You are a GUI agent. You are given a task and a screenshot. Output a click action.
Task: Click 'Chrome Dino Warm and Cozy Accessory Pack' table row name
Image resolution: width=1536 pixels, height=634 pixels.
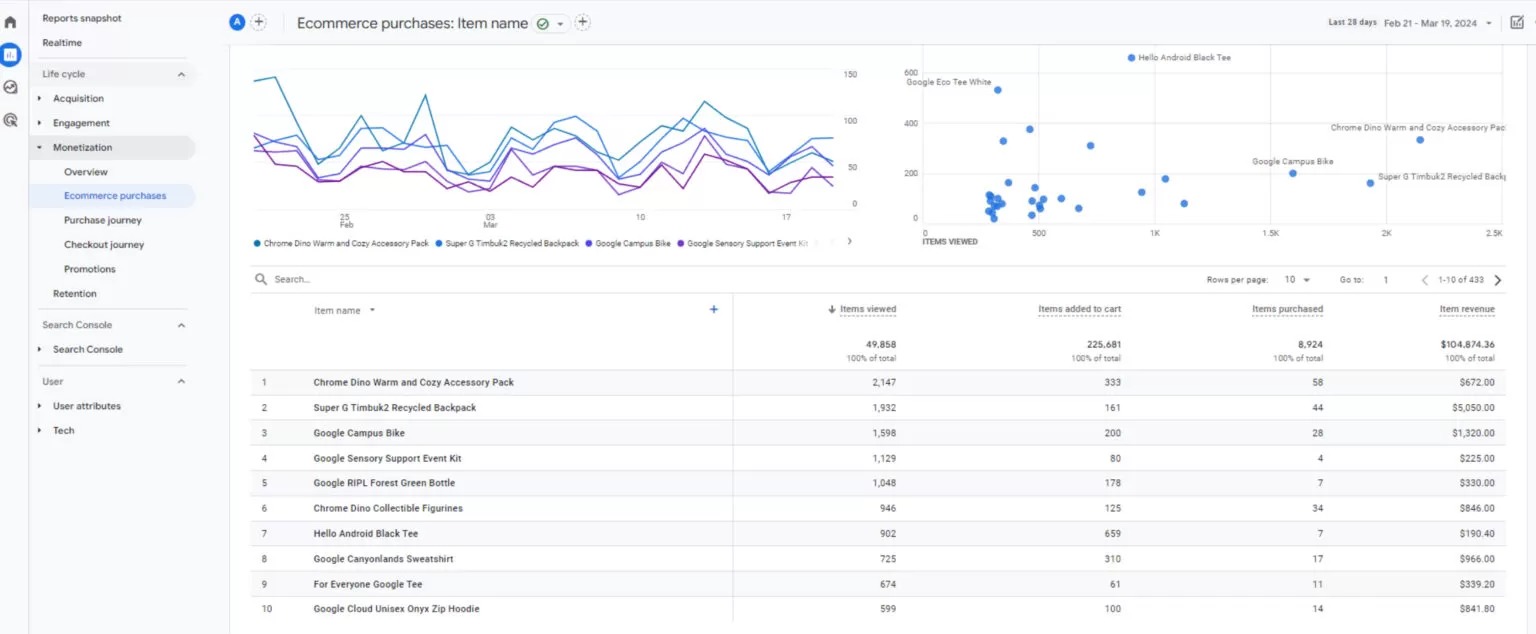(413, 383)
